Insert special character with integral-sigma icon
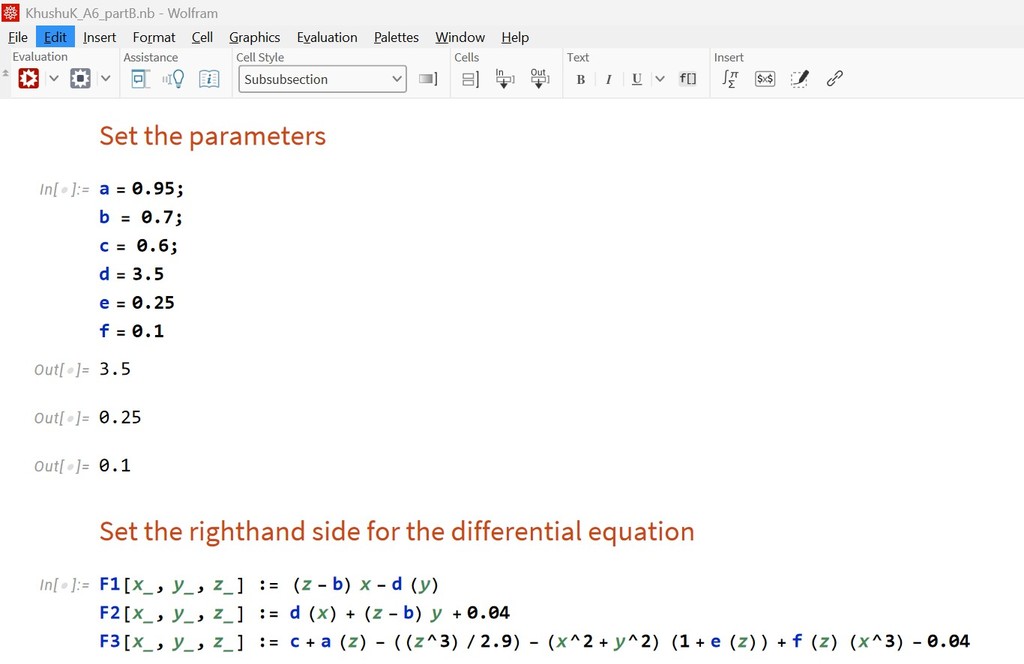1024x664 pixels. coord(730,79)
